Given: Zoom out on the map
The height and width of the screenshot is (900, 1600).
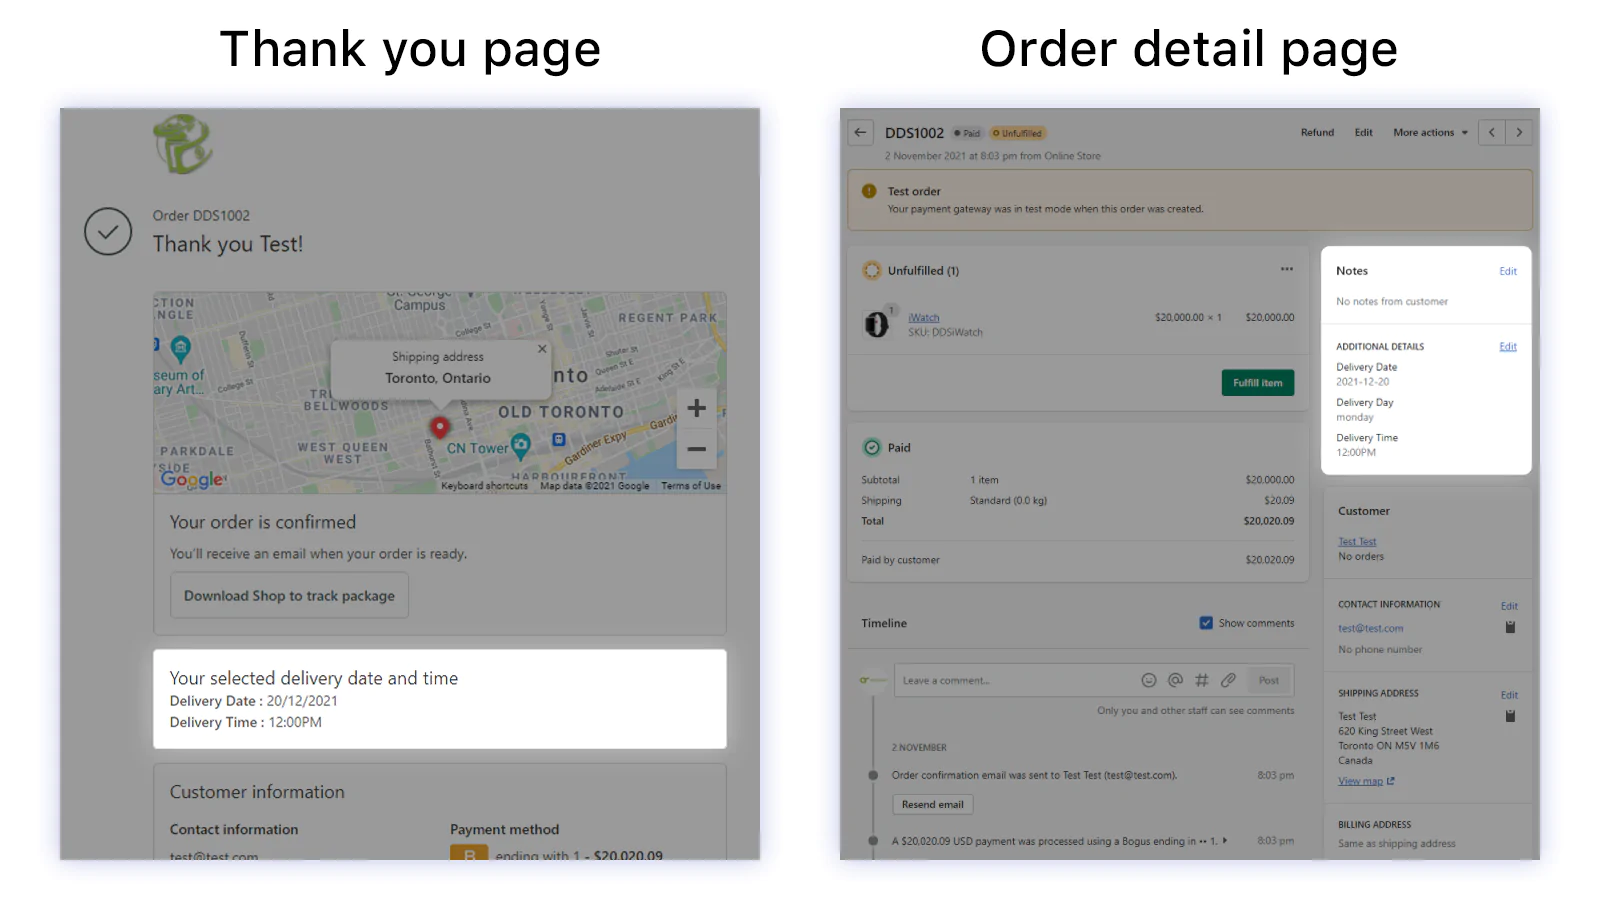Looking at the screenshot, I should click(697, 449).
